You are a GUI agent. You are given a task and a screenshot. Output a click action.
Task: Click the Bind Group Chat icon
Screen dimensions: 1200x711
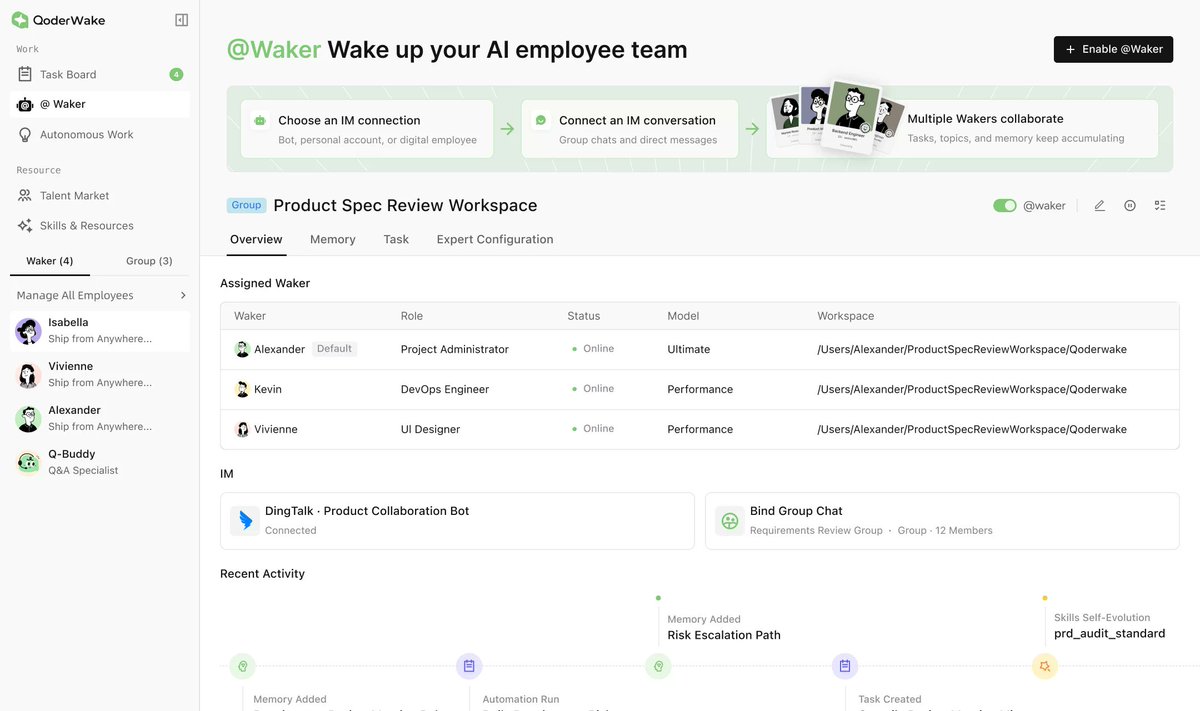[x=730, y=520]
